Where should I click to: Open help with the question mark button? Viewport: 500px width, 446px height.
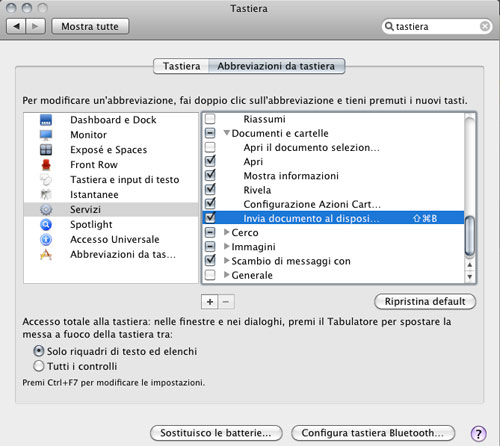[x=478, y=434]
